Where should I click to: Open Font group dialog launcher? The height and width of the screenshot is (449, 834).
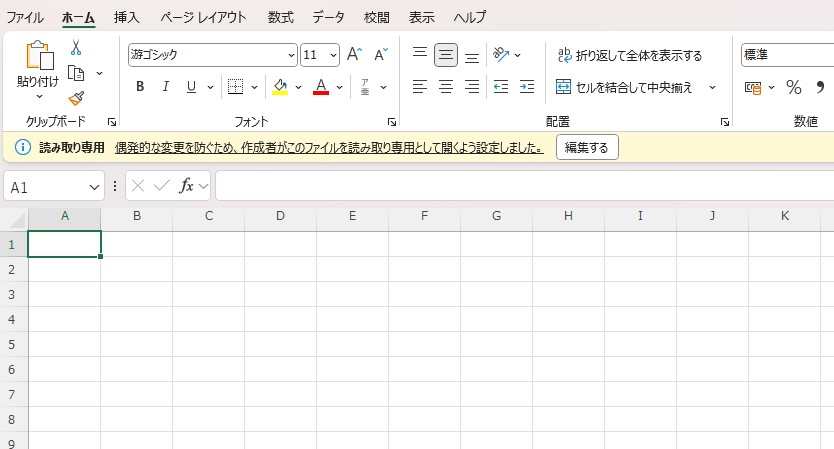(x=392, y=122)
